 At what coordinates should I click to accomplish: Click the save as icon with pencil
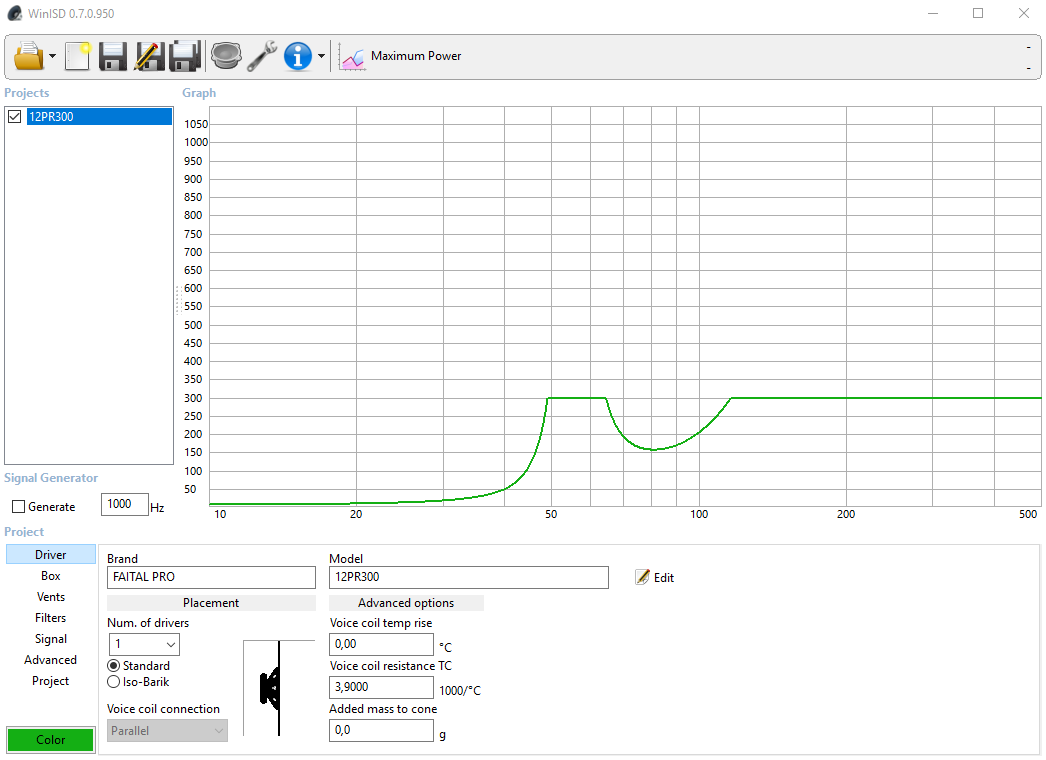(x=149, y=56)
